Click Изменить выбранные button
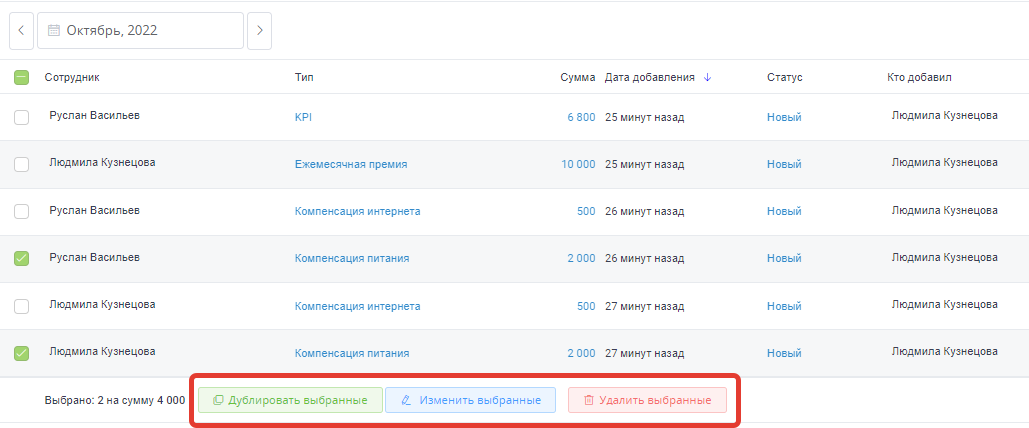The width and height of the screenshot is (1029, 428). pyautogui.click(x=471, y=400)
